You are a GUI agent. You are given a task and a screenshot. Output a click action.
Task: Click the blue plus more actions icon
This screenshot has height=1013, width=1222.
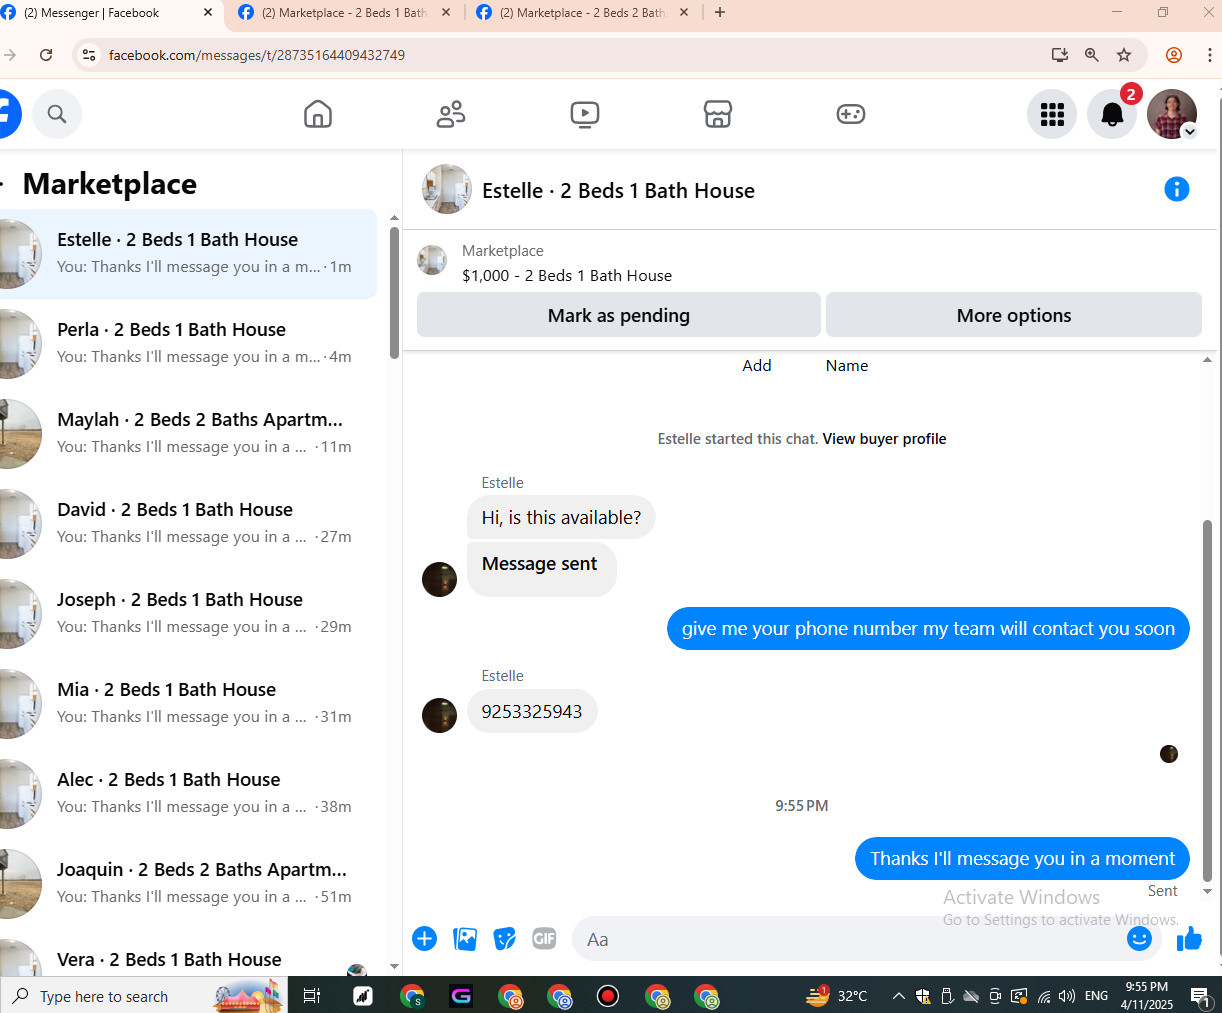424,939
